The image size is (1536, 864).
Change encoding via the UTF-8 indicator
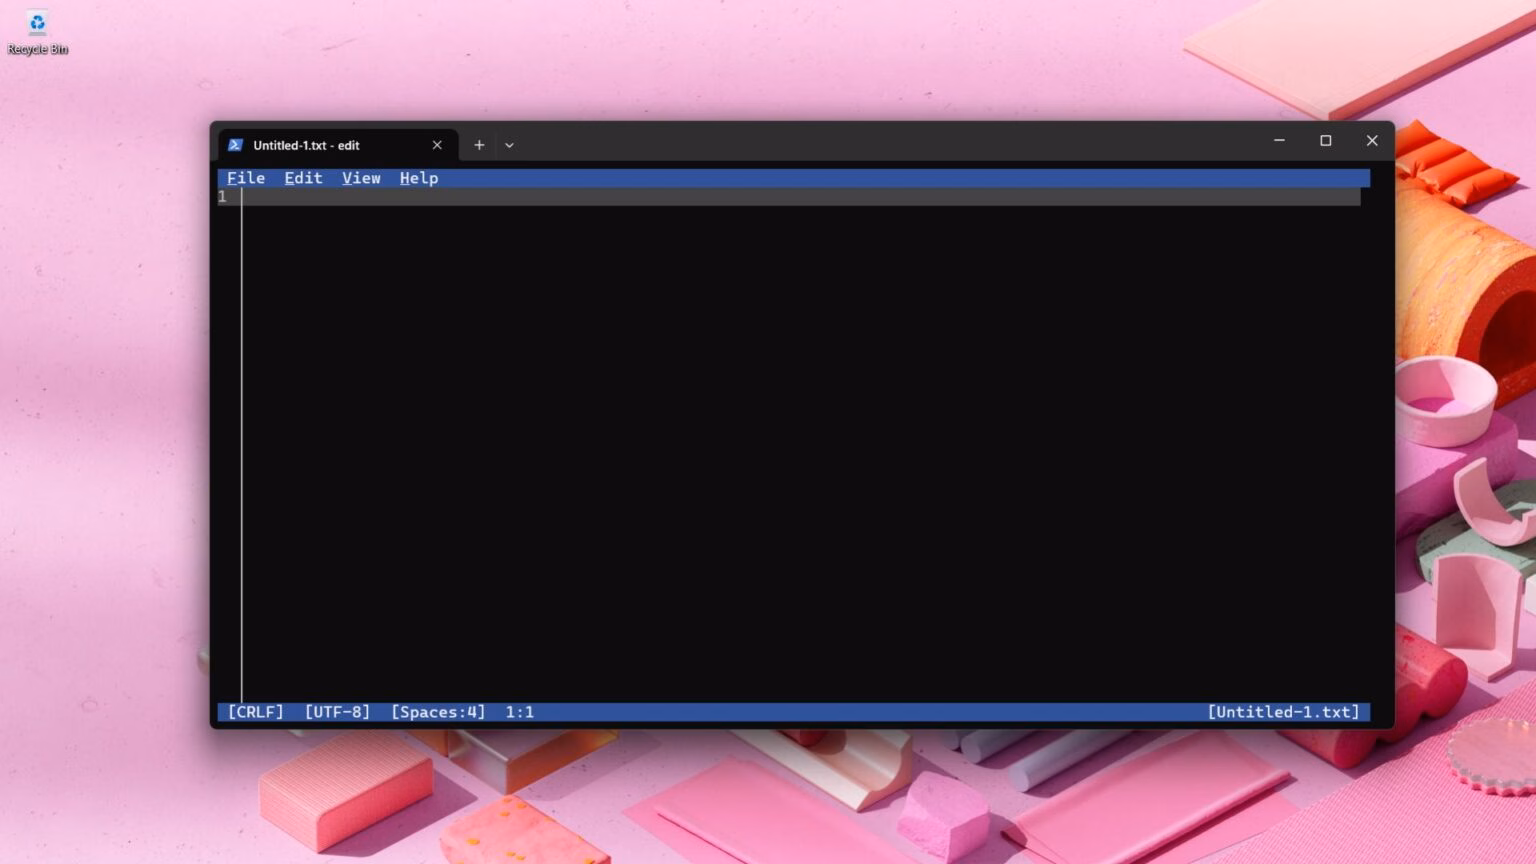337,712
